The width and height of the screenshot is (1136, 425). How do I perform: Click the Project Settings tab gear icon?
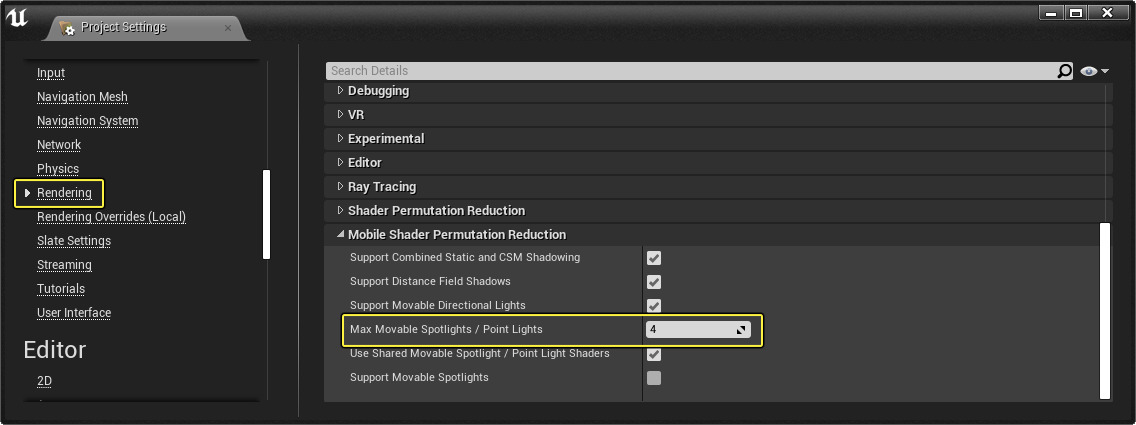(x=67, y=28)
